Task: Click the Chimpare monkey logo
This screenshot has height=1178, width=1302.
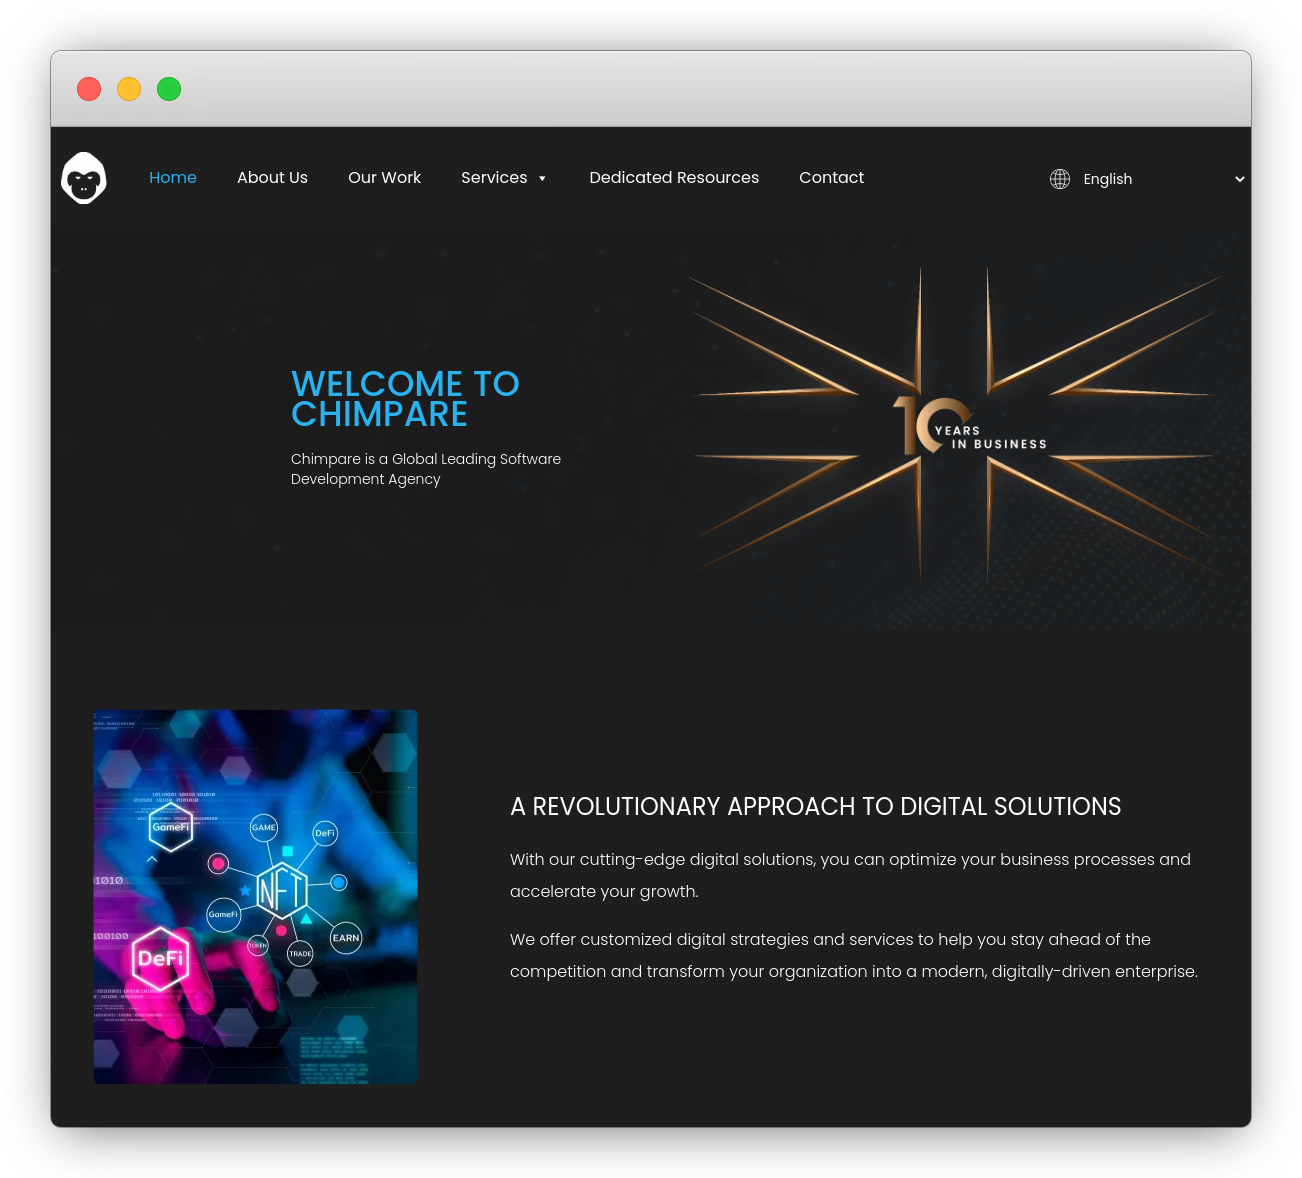Action: click(x=84, y=179)
